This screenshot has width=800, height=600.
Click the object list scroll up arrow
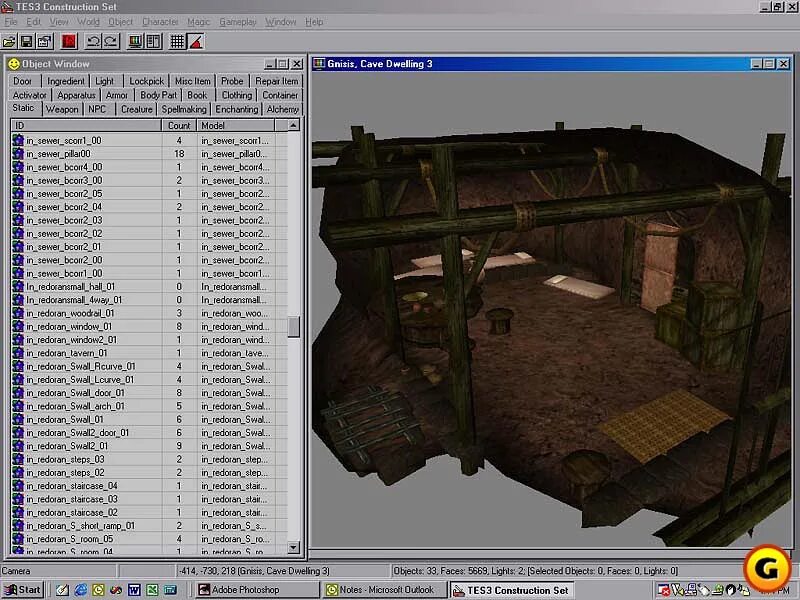point(293,126)
